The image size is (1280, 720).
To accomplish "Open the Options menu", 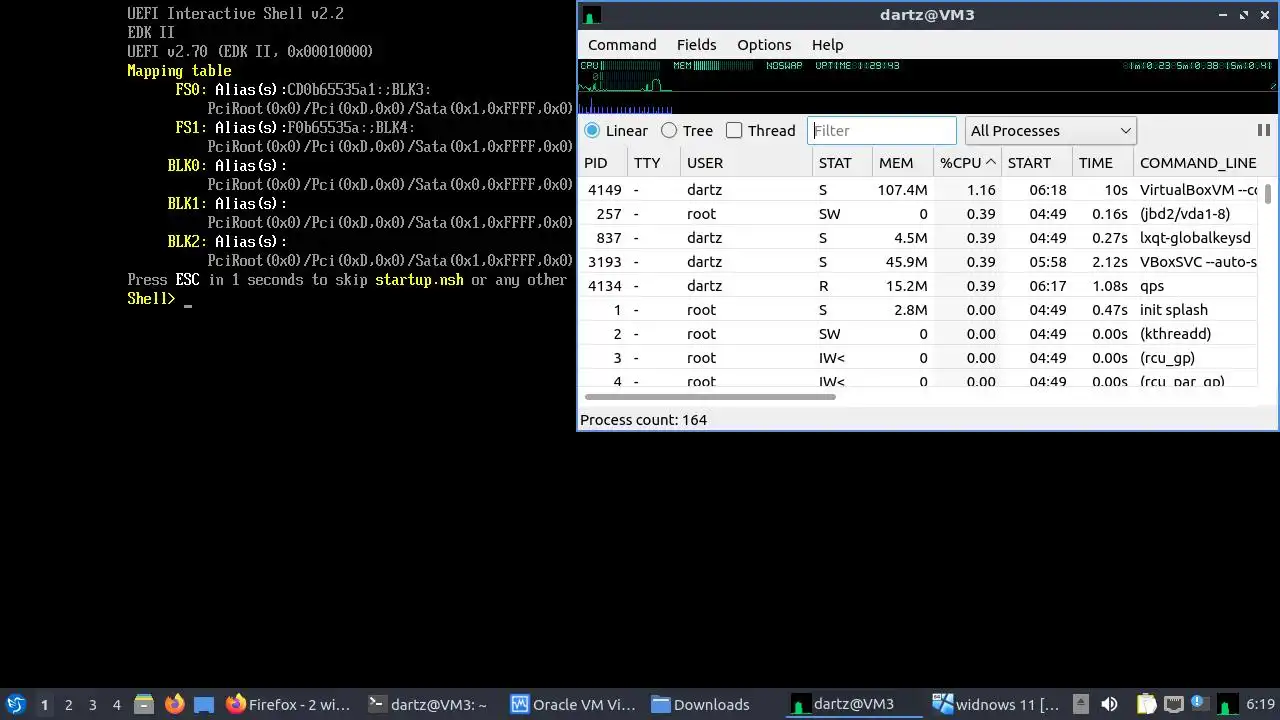I will [x=764, y=45].
